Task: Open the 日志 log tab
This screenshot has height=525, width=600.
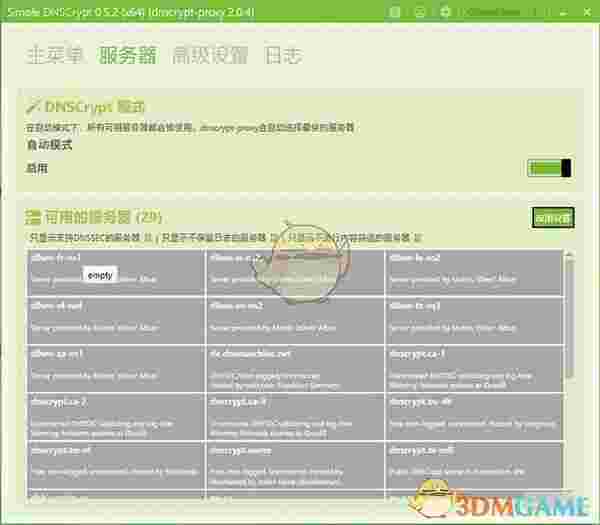Action: click(284, 55)
